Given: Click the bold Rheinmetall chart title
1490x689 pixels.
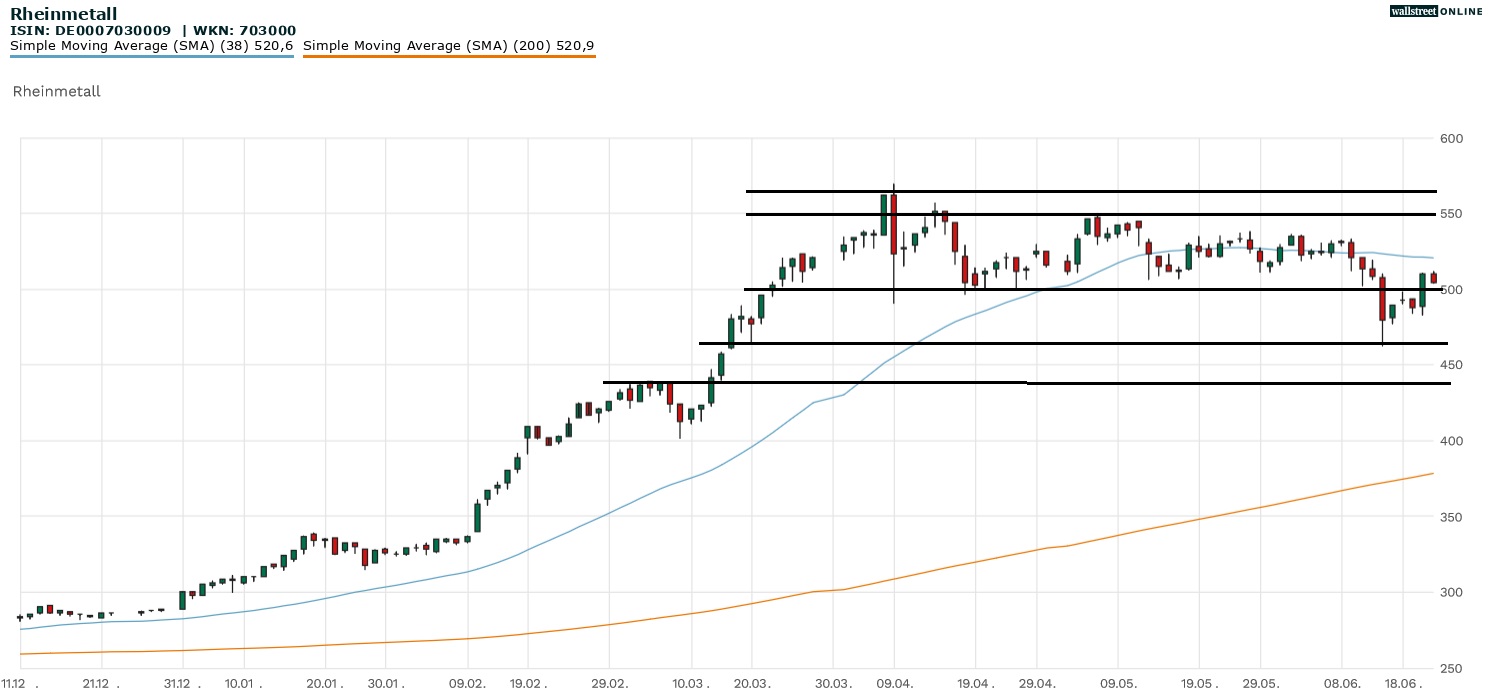Looking at the screenshot, I should (63, 14).
